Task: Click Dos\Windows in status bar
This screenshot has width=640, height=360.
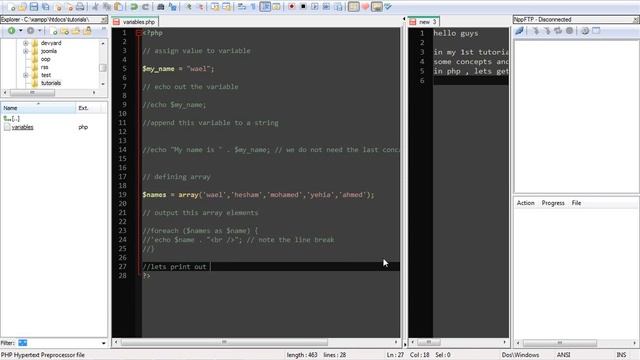Action: coord(520,355)
